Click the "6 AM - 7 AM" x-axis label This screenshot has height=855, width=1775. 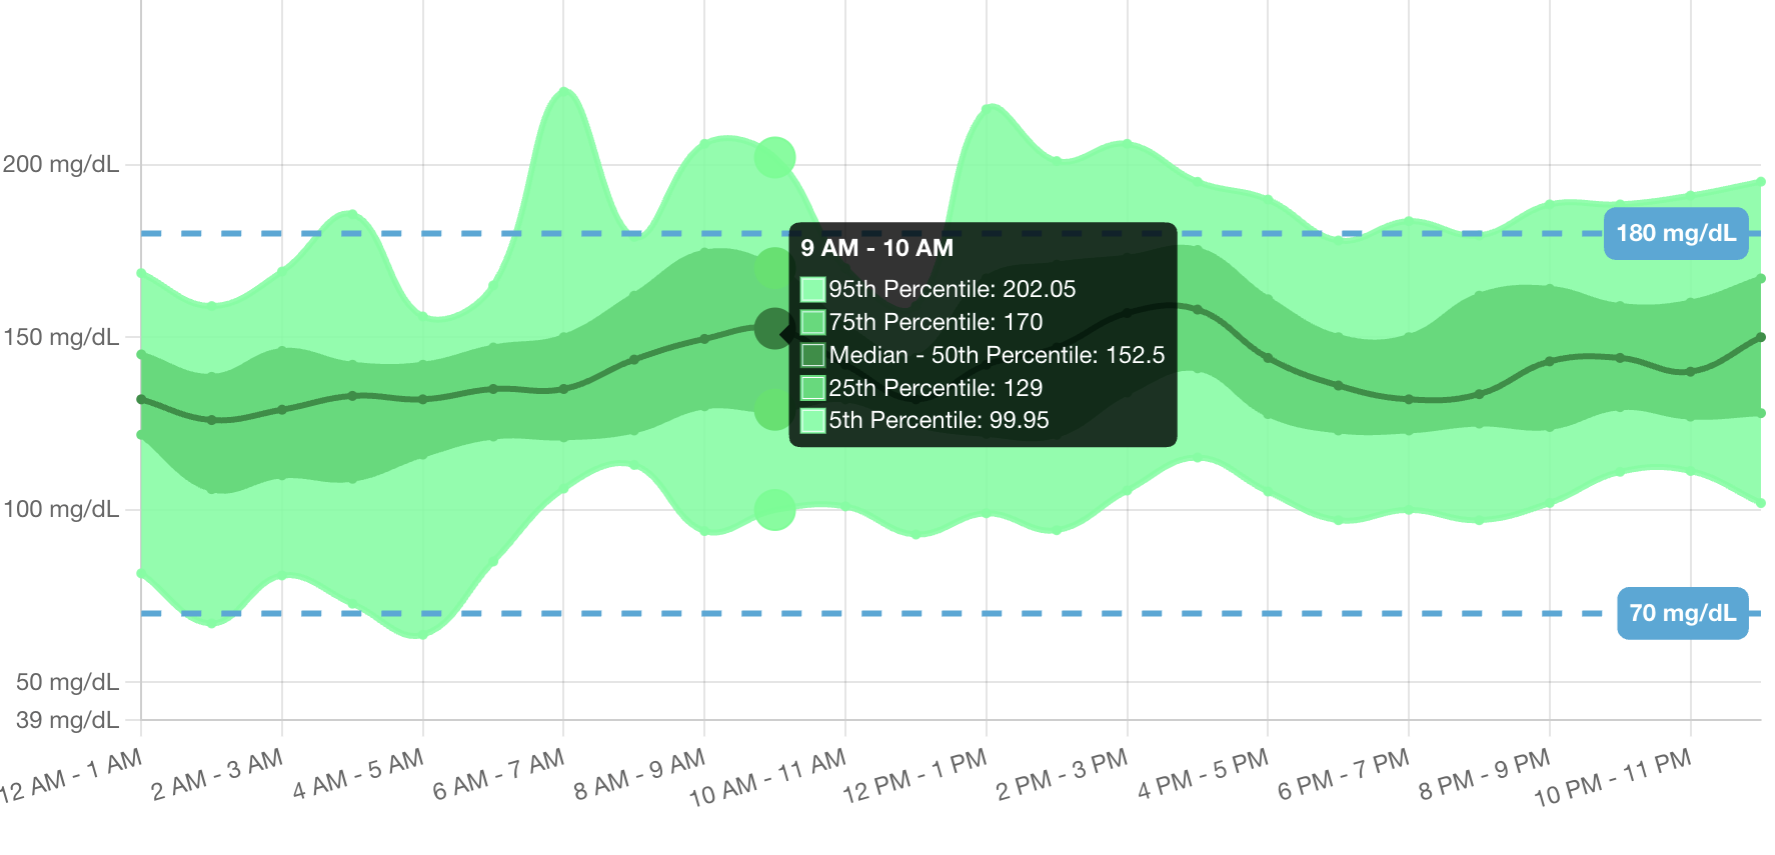pyautogui.click(x=498, y=775)
